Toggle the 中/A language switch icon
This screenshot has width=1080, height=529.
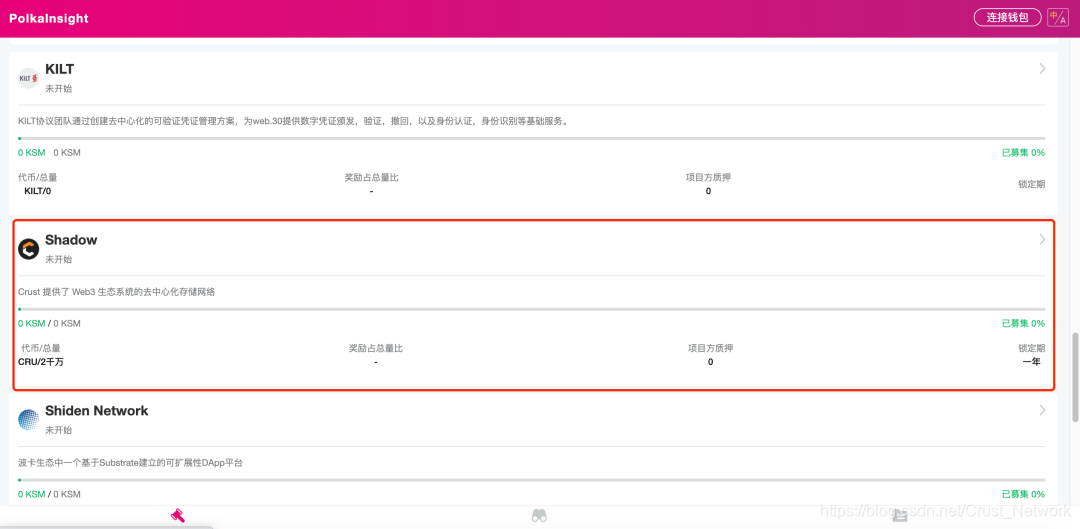[1057, 17]
